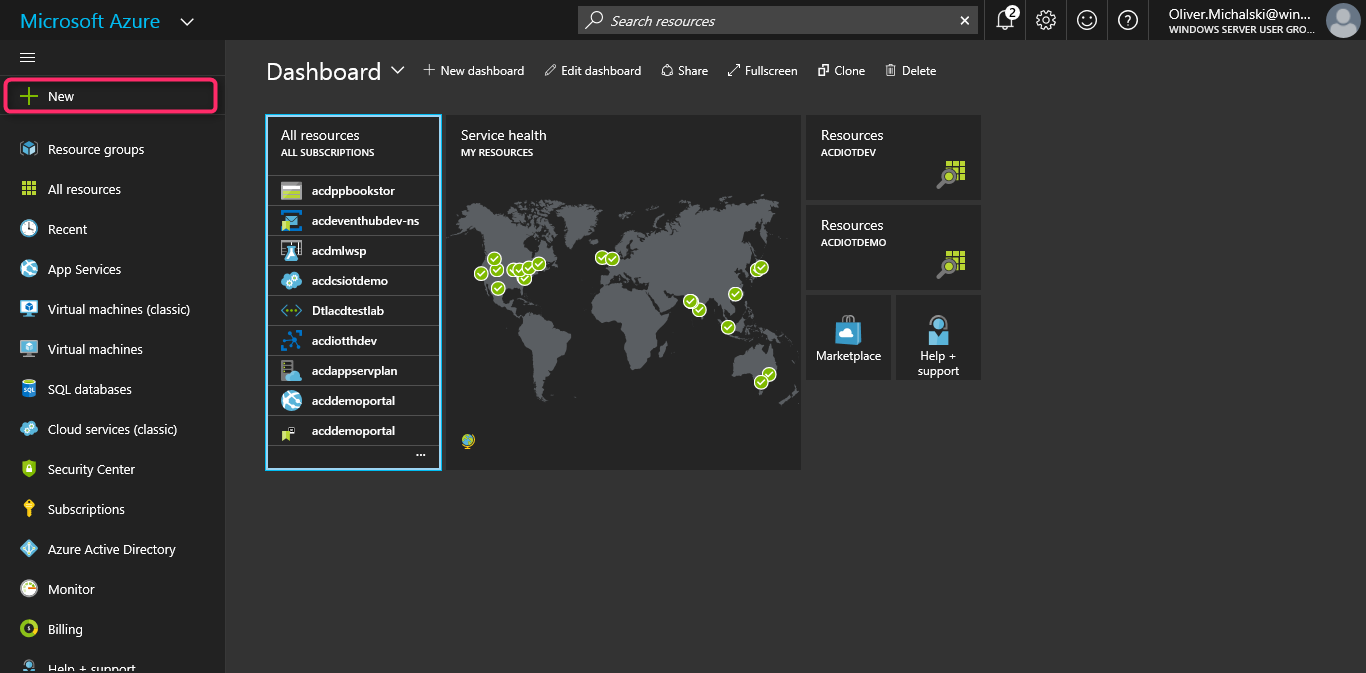Show more All resources with ellipsis
The image size is (1366, 673).
[x=421, y=454]
